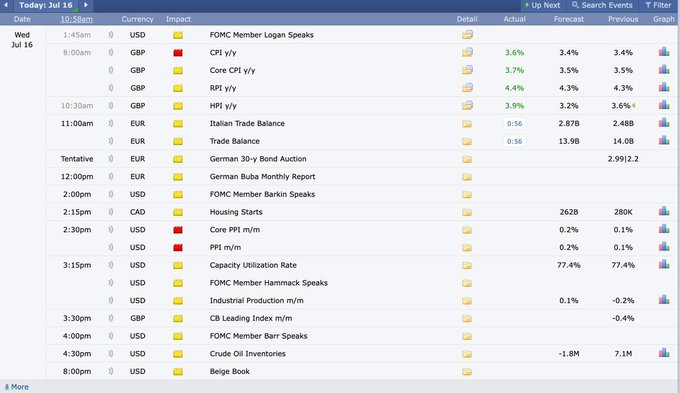Toggle alert bell for Crude Oil Inventories

pos(111,354)
